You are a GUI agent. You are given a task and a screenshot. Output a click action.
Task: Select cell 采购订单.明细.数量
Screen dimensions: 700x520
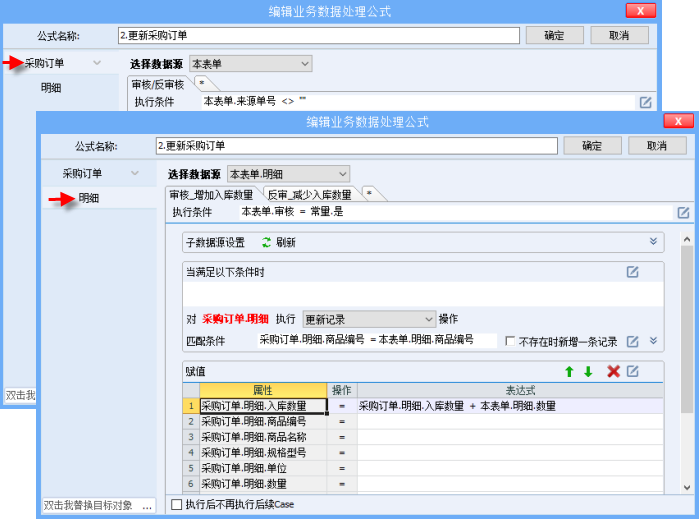[x=263, y=484]
